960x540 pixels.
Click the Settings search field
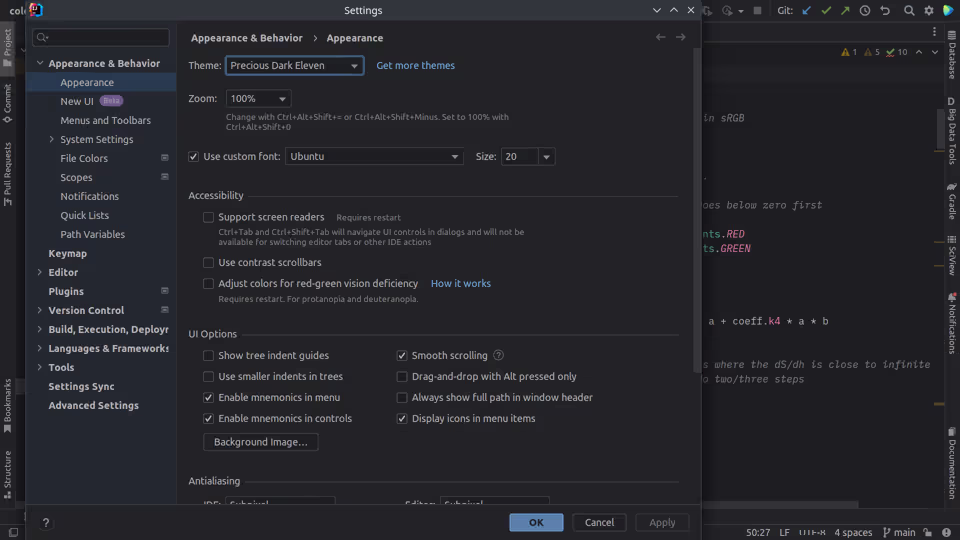tap(101, 37)
